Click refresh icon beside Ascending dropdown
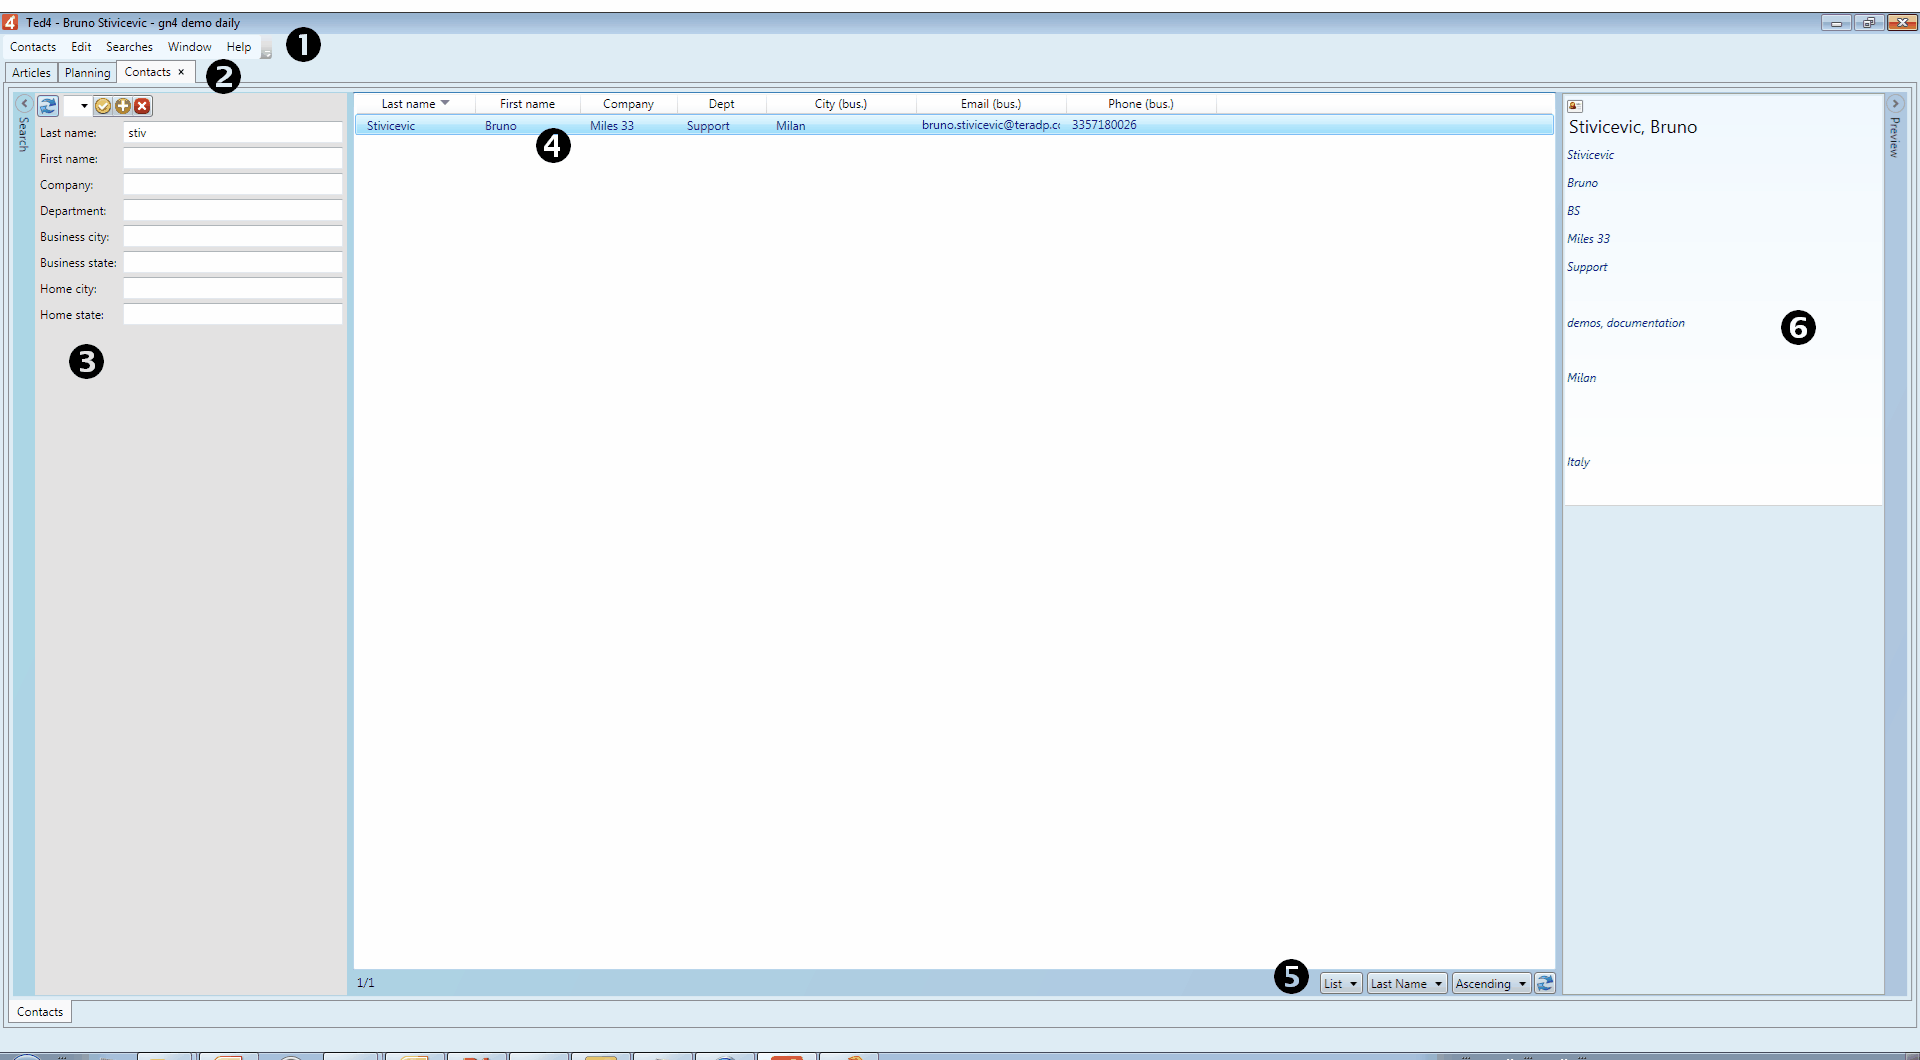 click(1545, 983)
